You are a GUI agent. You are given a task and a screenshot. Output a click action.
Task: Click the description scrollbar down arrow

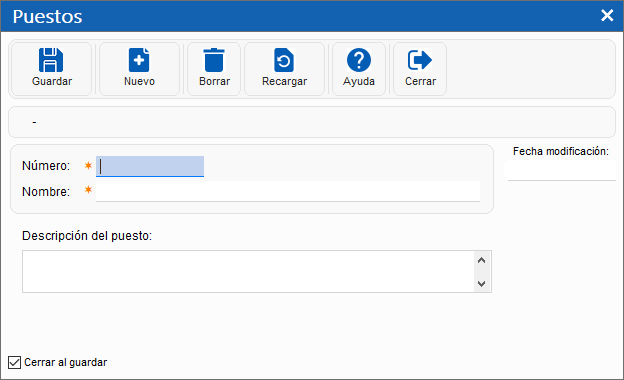(482, 284)
